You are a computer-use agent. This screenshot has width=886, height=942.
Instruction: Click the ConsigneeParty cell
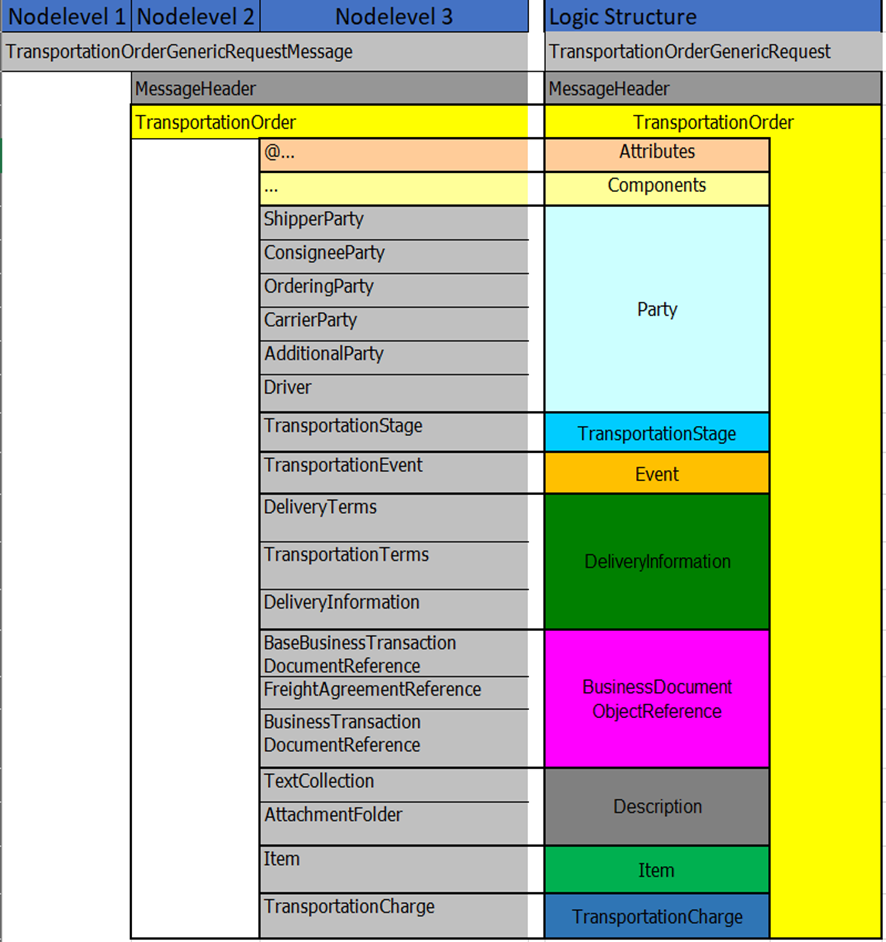tap(393, 254)
